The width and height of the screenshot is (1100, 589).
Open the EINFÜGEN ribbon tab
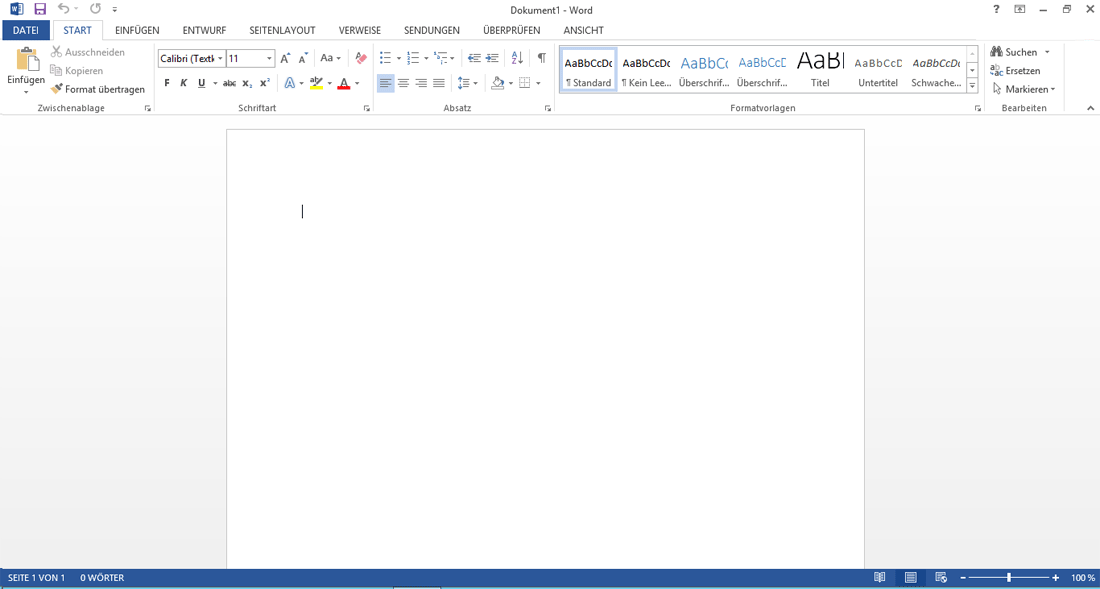(x=137, y=30)
